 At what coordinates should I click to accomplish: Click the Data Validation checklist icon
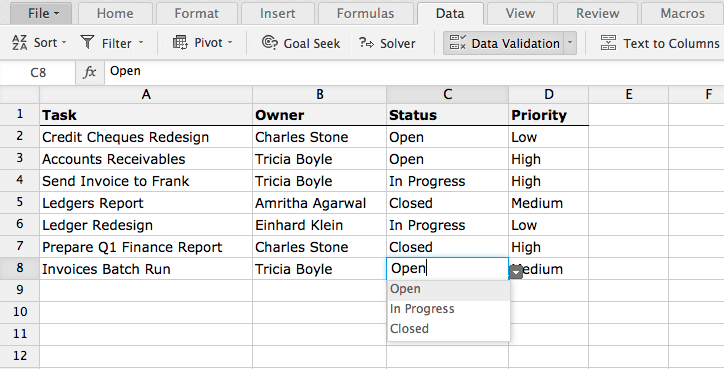pyautogui.click(x=458, y=42)
